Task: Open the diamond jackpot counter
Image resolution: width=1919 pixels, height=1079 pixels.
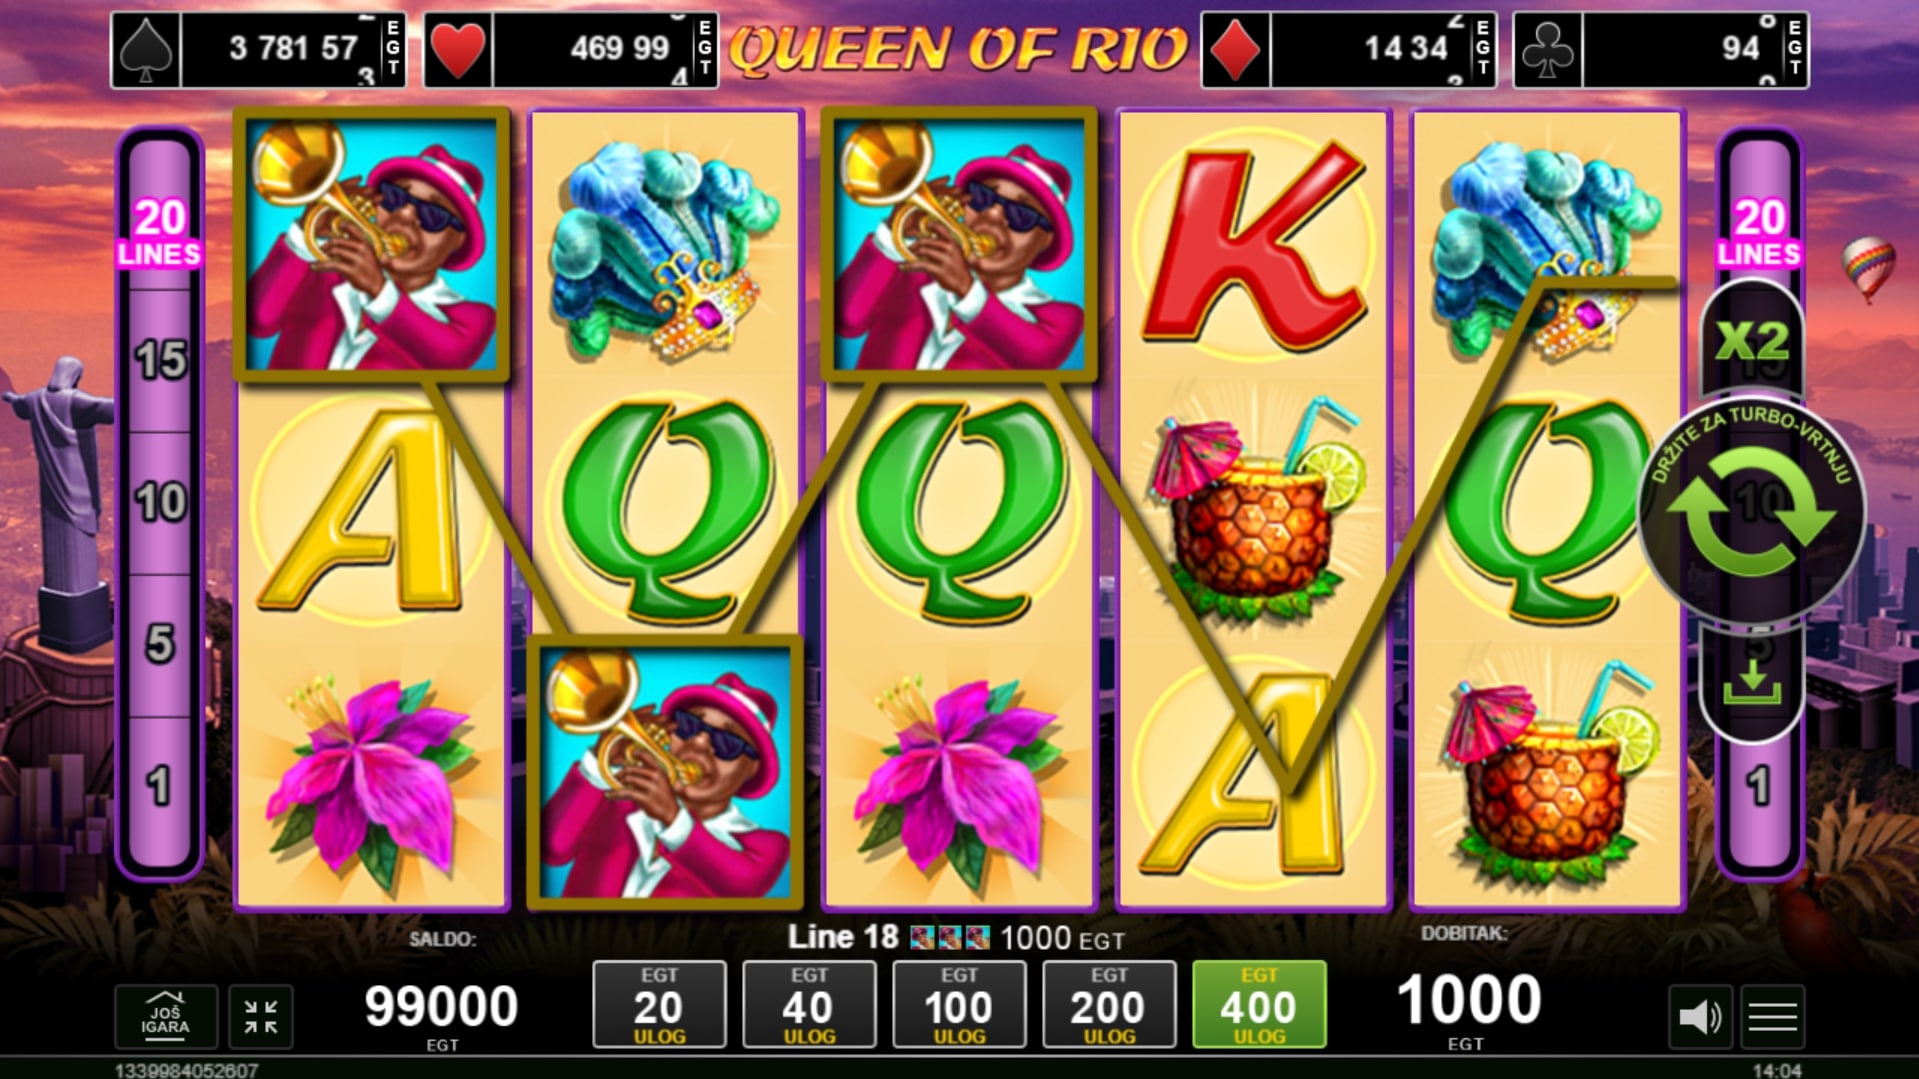Action: [1349, 49]
